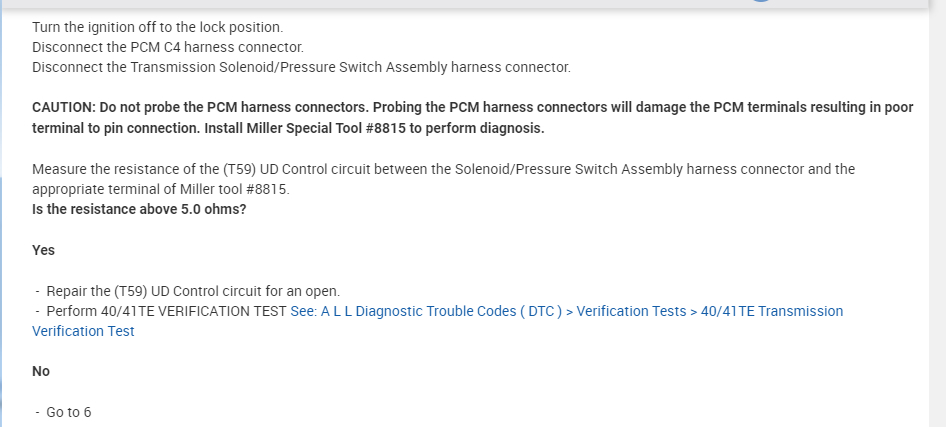Click the bold 'No' answer heading
The width and height of the screenshot is (946, 427).
point(41,371)
